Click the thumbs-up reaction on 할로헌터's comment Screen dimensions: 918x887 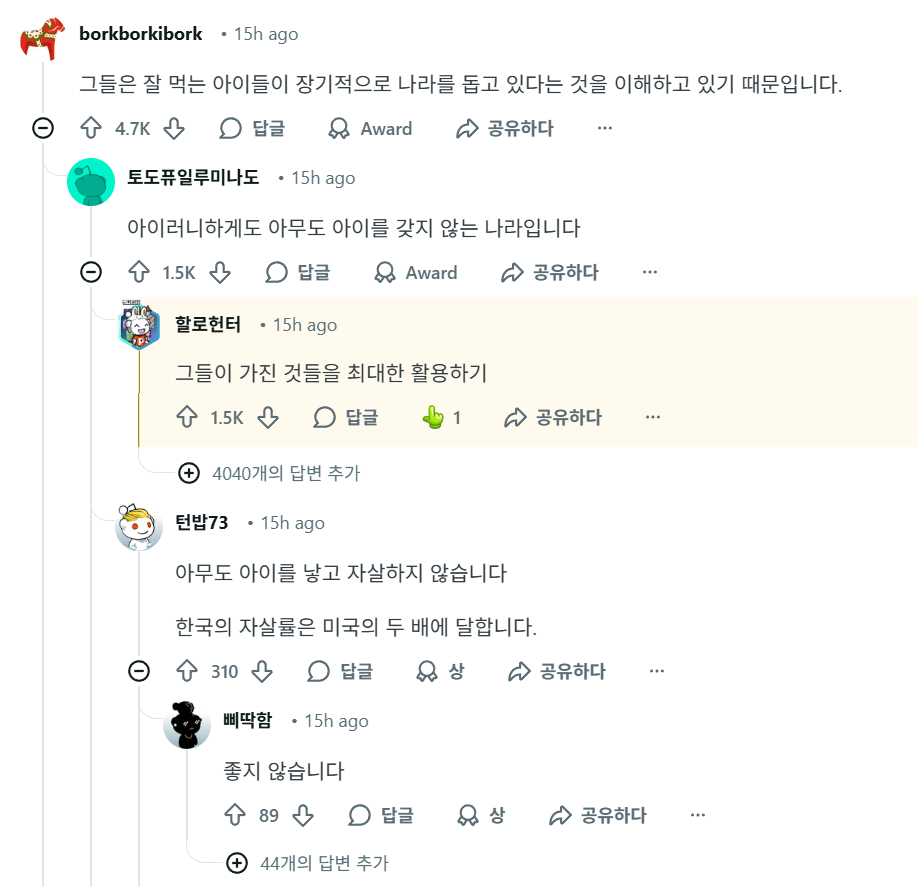[x=435, y=417]
